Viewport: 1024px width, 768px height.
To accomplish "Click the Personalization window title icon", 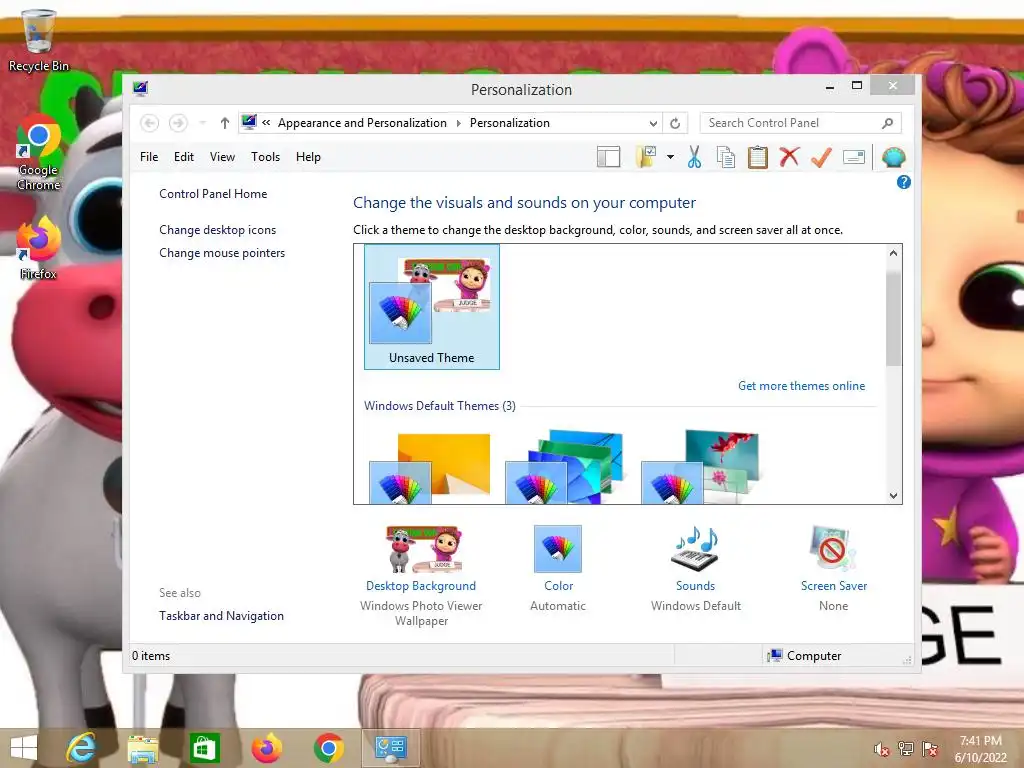I will [140, 88].
